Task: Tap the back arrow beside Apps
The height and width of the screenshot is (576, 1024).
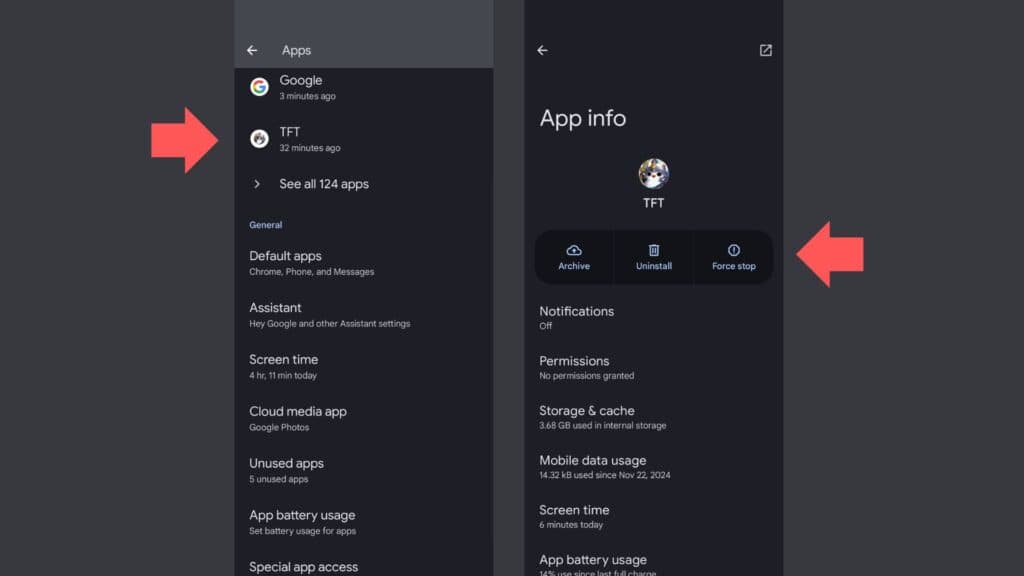Action: [x=252, y=50]
